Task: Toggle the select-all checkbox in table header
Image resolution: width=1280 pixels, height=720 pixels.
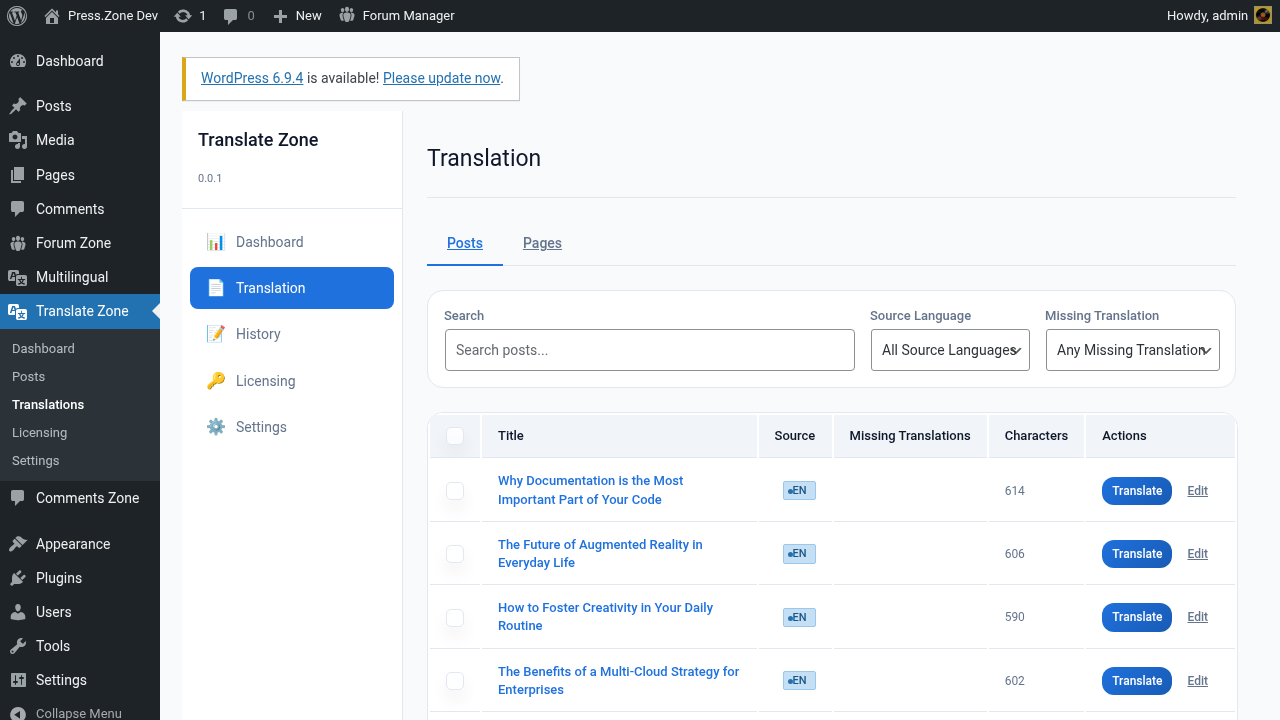Action: pyautogui.click(x=455, y=436)
